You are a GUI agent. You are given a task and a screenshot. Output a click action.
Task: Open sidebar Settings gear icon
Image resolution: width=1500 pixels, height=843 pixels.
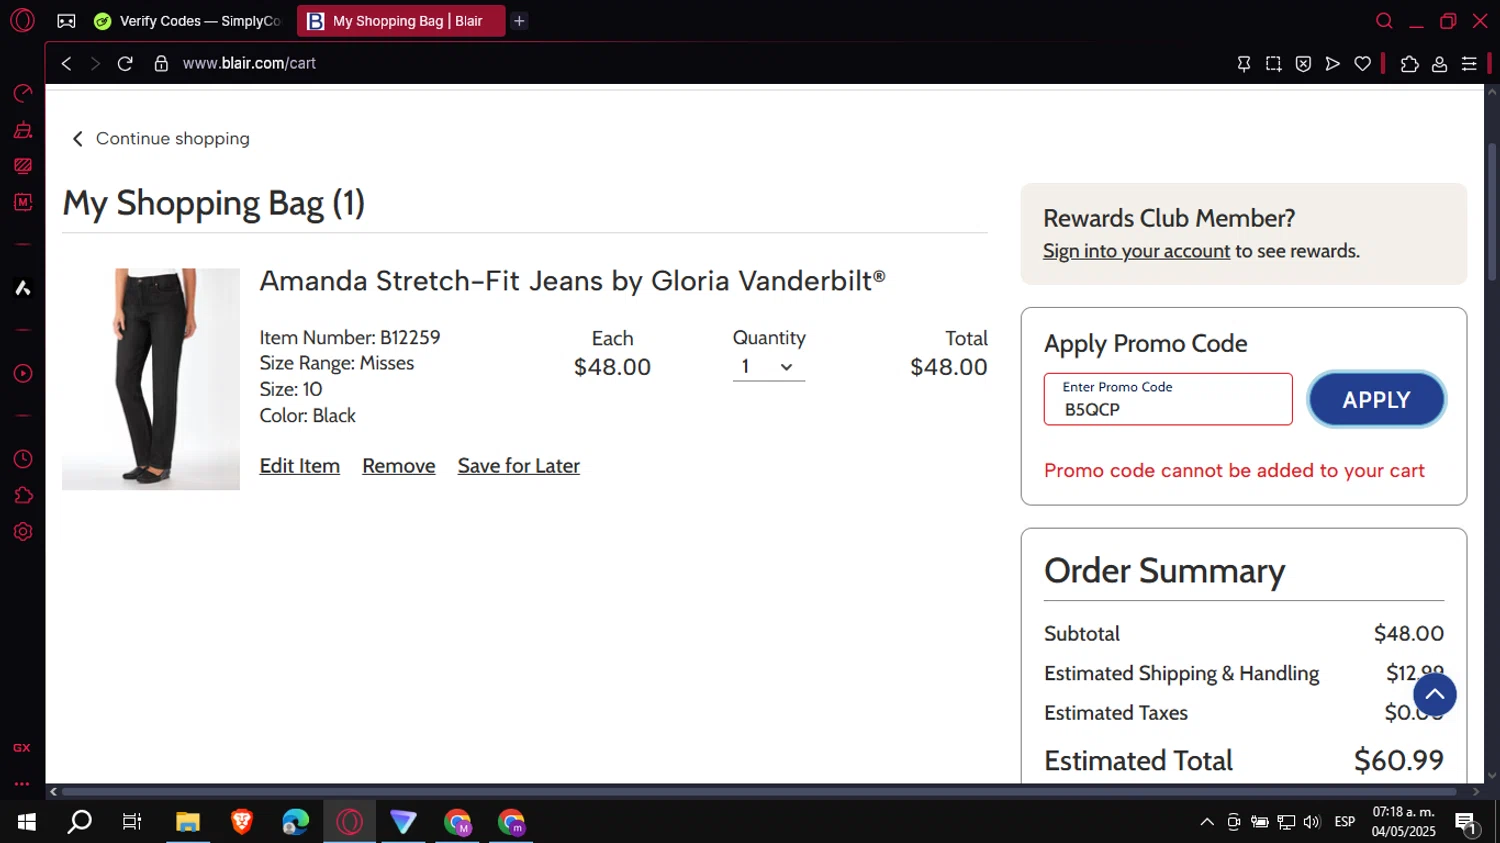pyautogui.click(x=22, y=532)
